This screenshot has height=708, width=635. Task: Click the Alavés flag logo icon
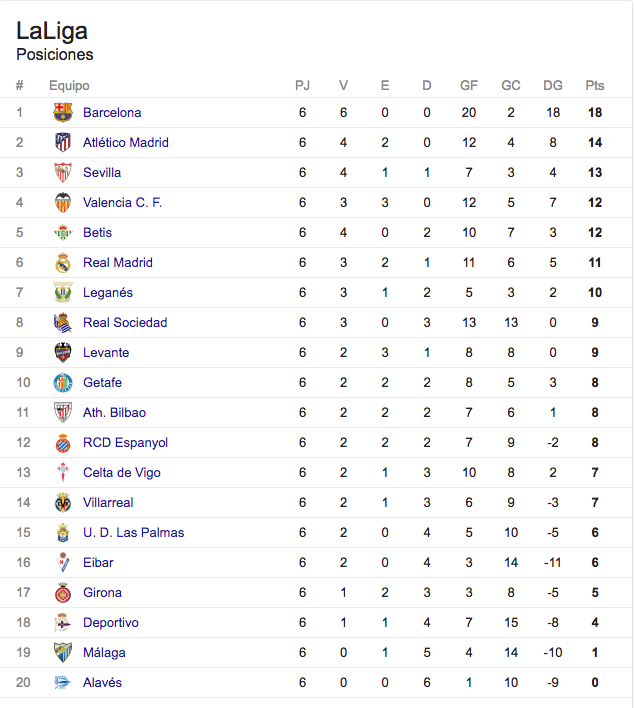pyautogui.click(x=63, y=682)
